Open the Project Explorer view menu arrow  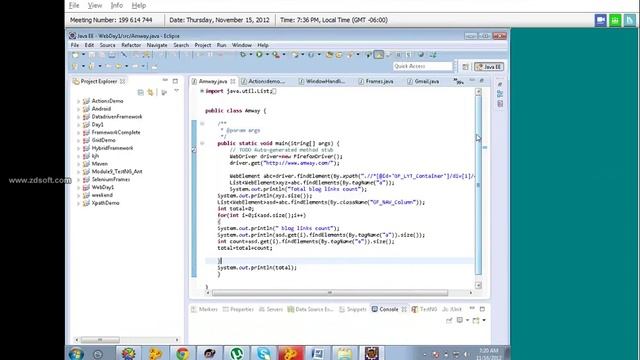(176, 91)
